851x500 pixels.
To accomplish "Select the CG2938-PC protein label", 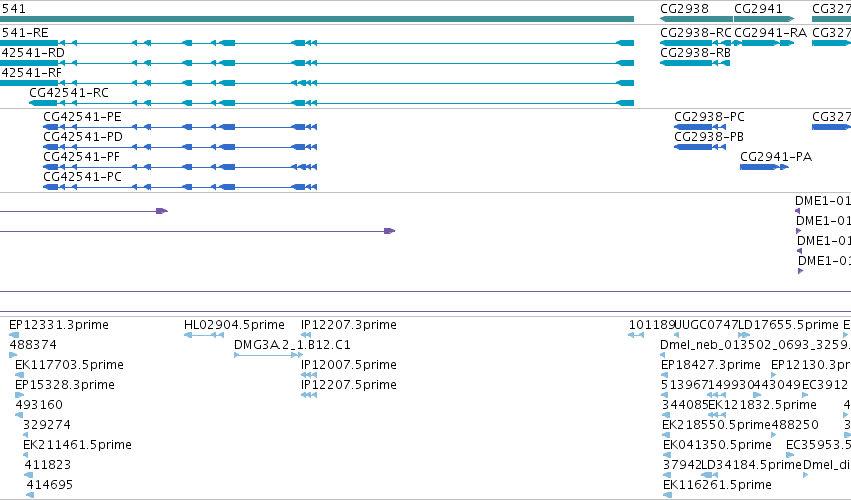I will (709, 117).
